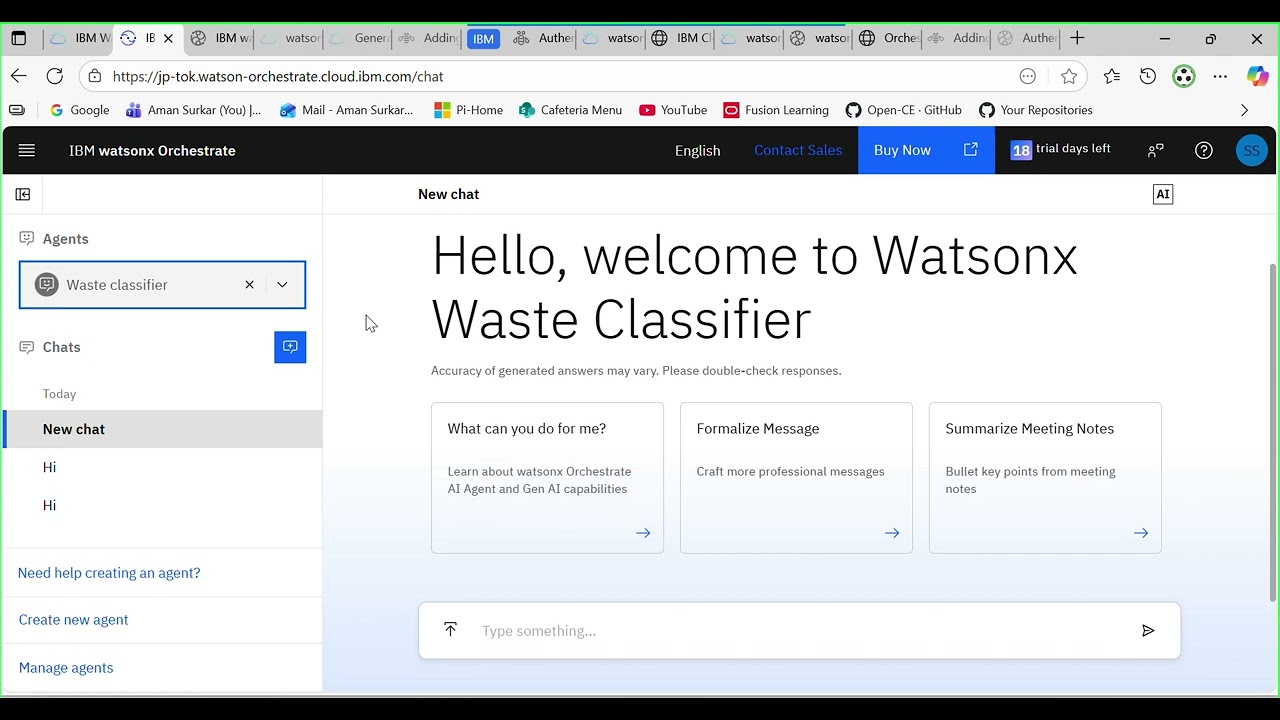1280x720 pixels.
Task: Open the Copilot icon in browser toolbar
Action: 1257,76
